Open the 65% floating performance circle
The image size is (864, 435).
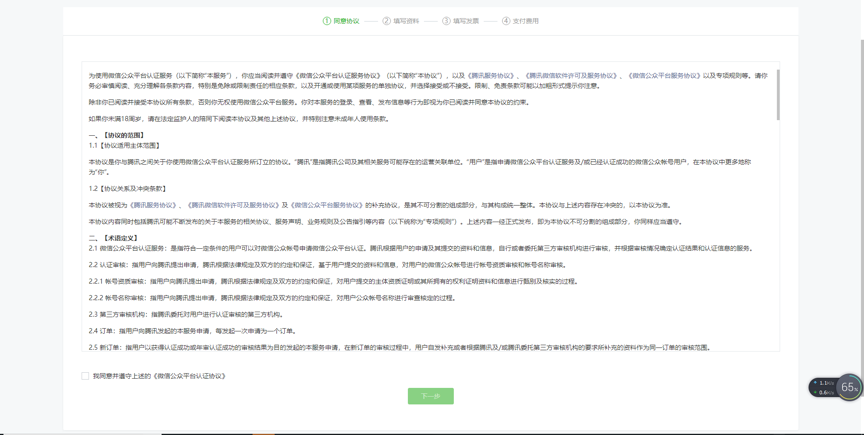click(849, 387)
